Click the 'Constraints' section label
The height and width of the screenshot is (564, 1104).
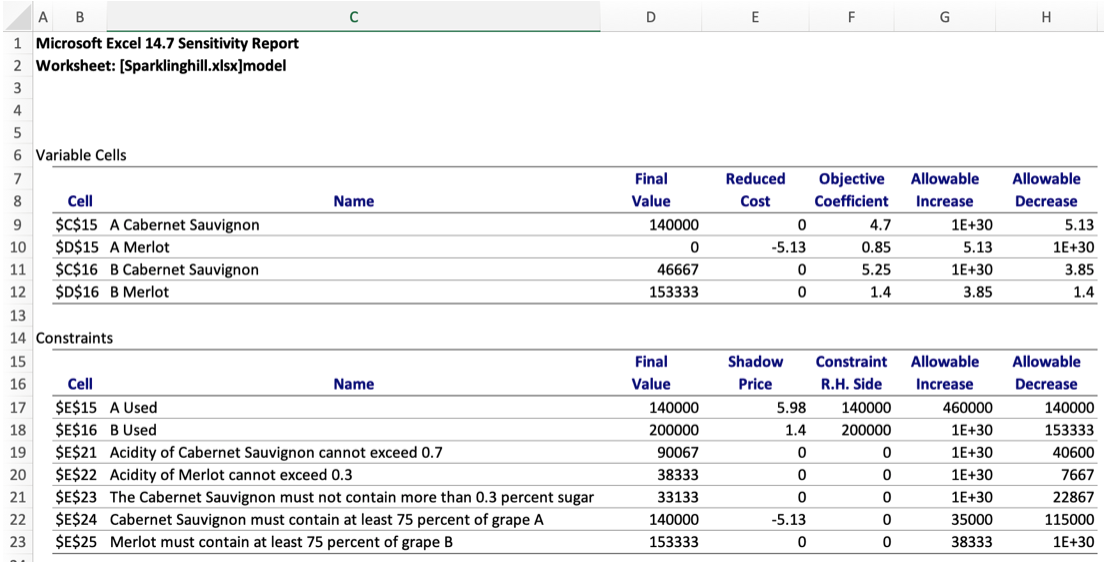tap(74, 338)
